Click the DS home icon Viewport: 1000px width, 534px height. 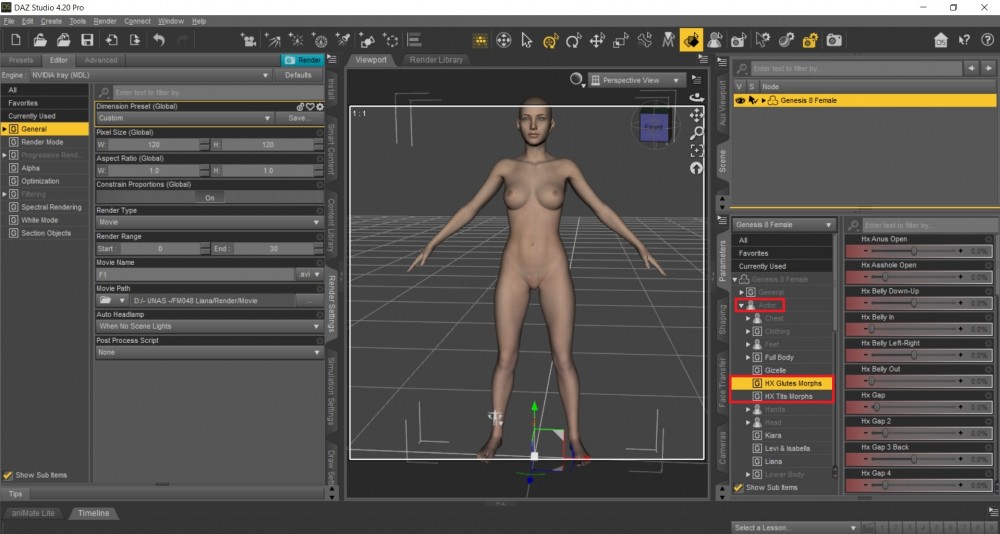tap(941, 40)
